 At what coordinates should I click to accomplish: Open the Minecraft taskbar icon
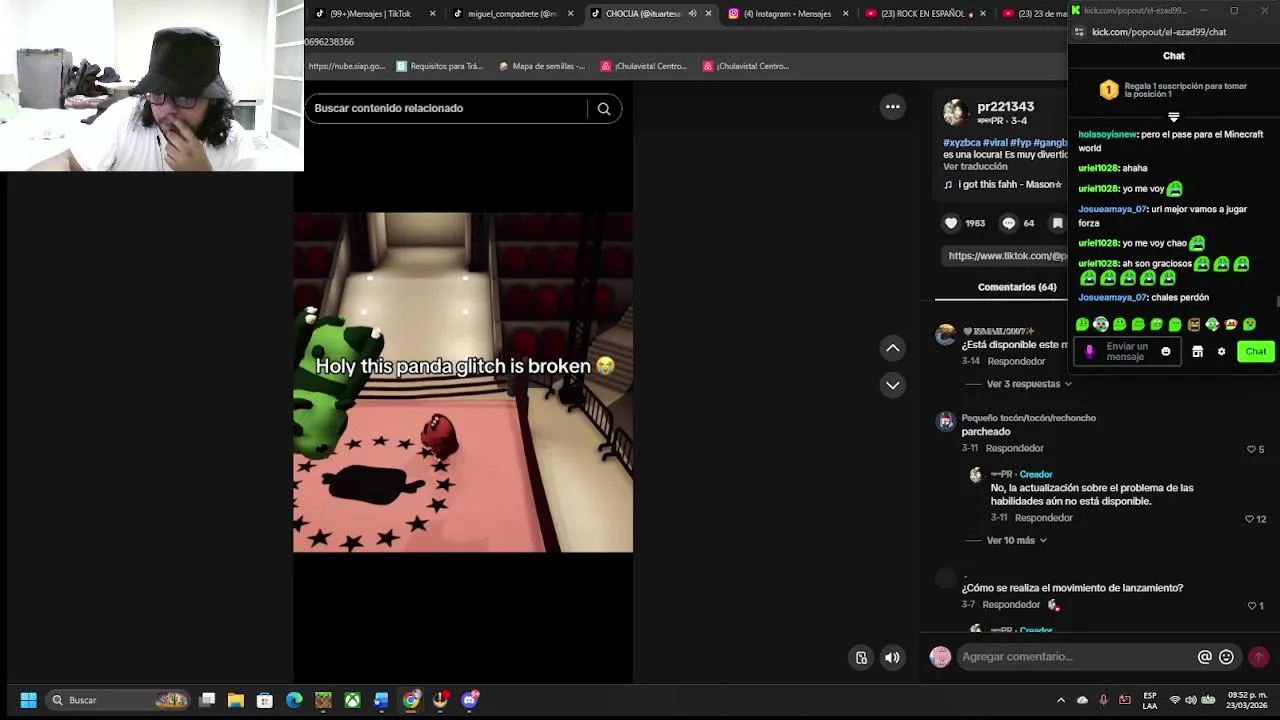323,700
